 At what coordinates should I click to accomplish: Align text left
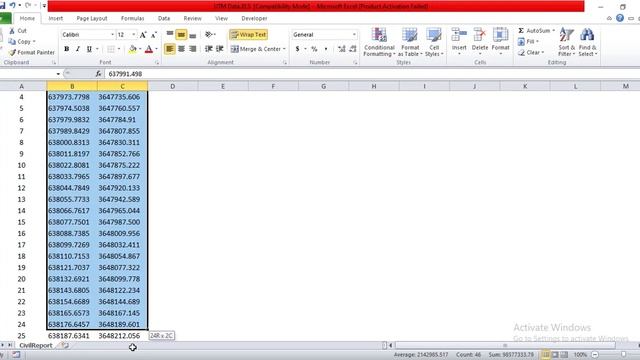tap(170, 49)
